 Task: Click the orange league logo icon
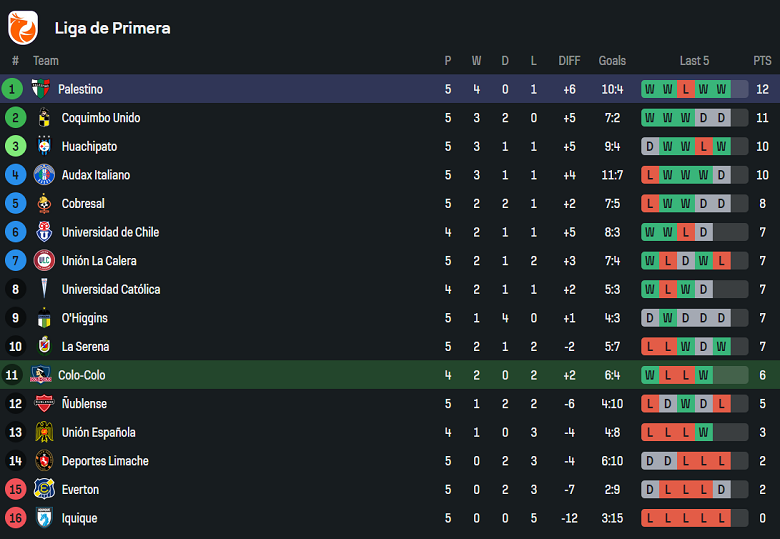23,27
